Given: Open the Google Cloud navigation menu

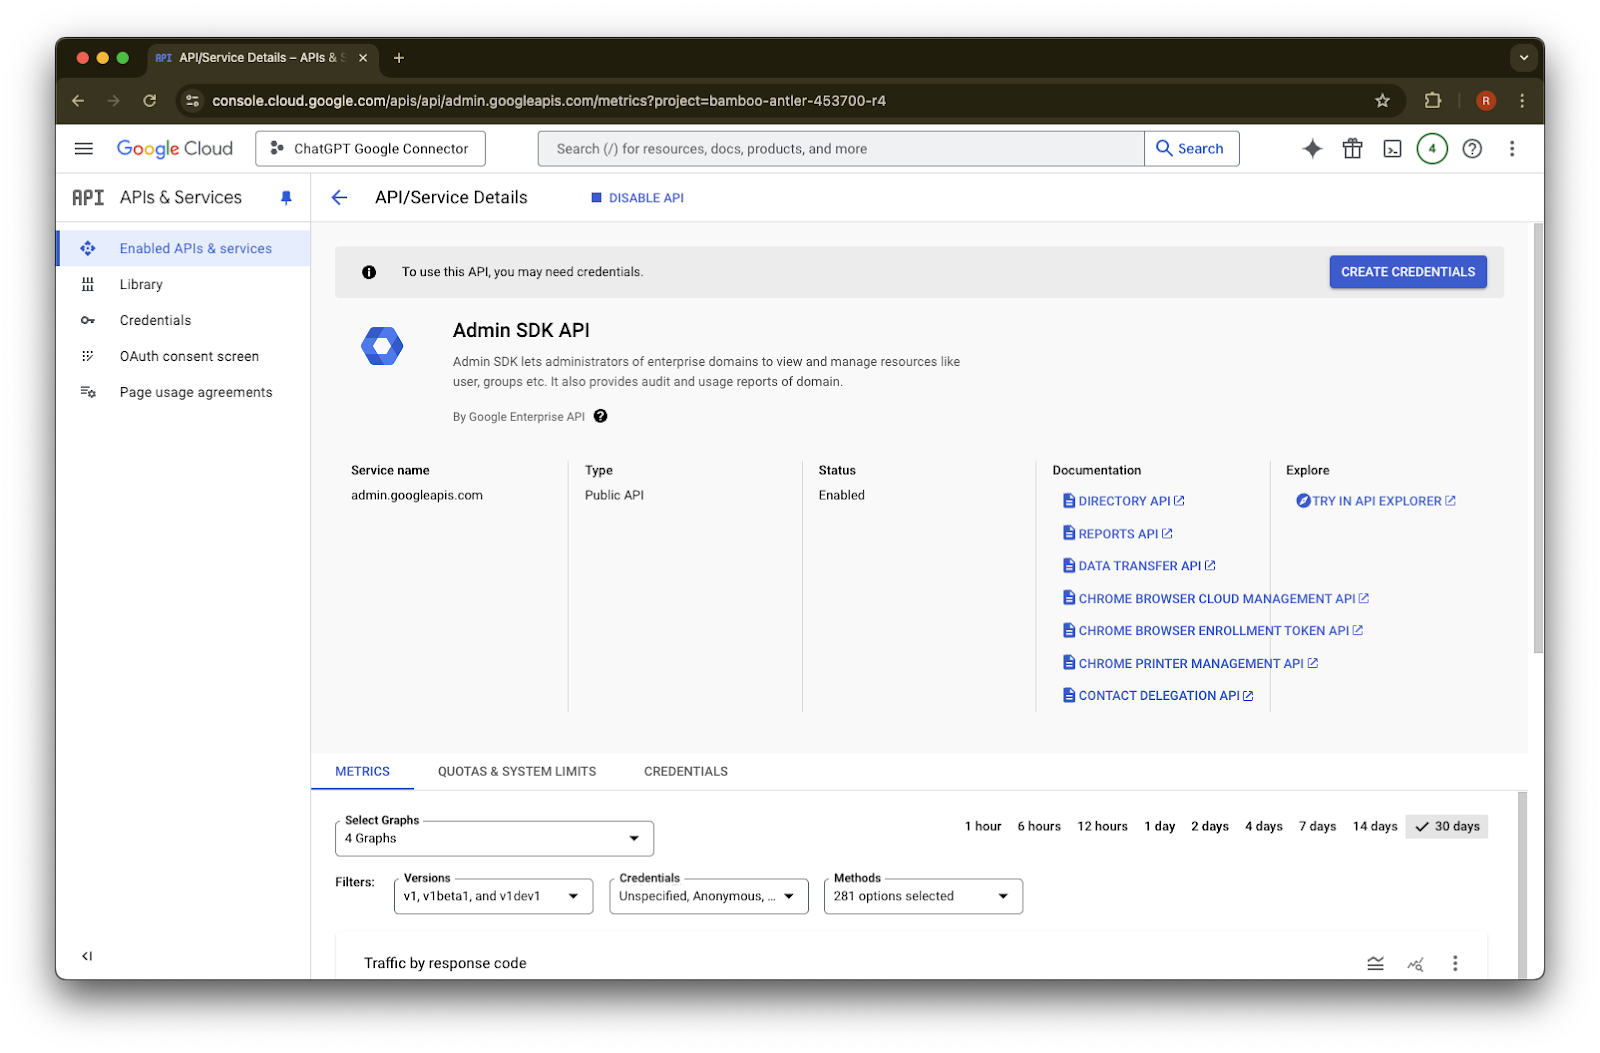Looking at the screenshot, I should (84, 149).
